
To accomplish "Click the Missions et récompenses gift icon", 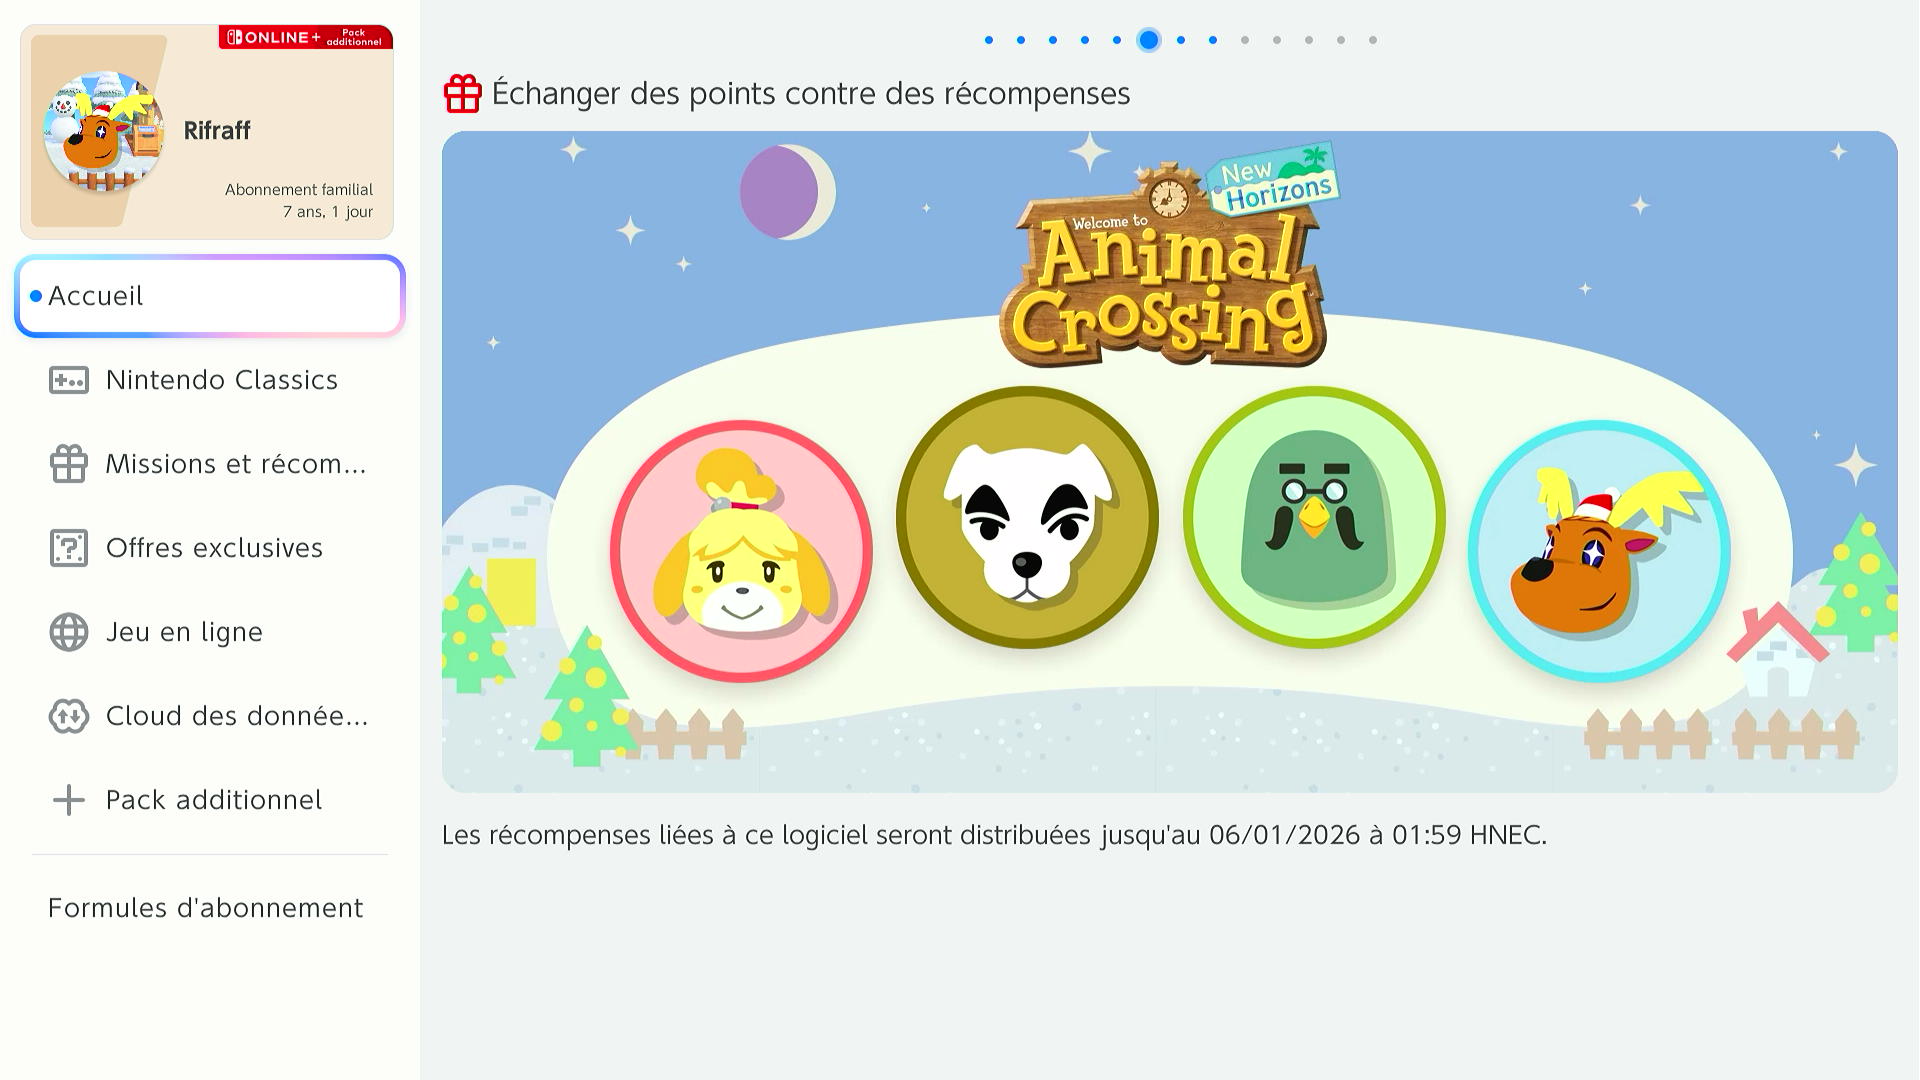I will (x=69, y=464).
